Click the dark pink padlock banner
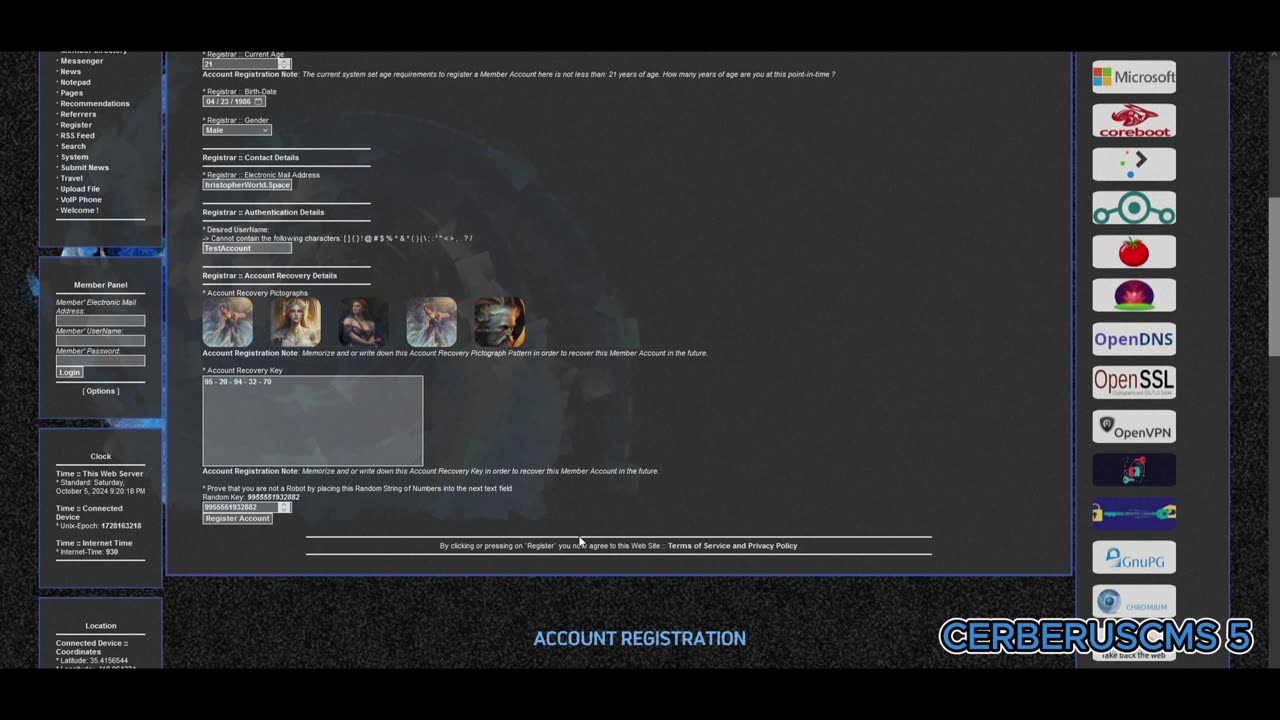This screenshot has width=1280, height=720. point(1134,470)
